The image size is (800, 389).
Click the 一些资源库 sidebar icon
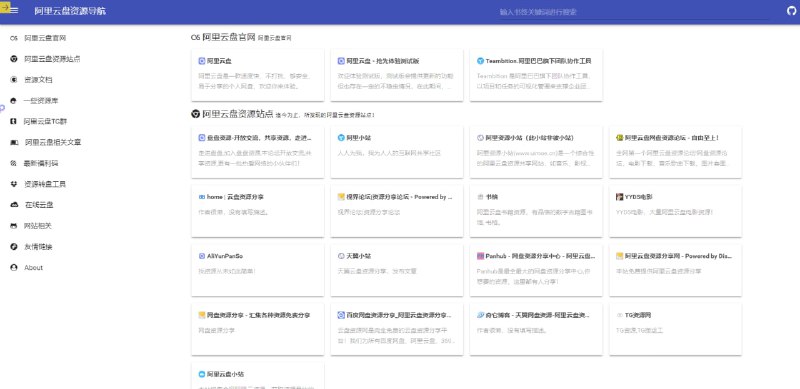14,101
